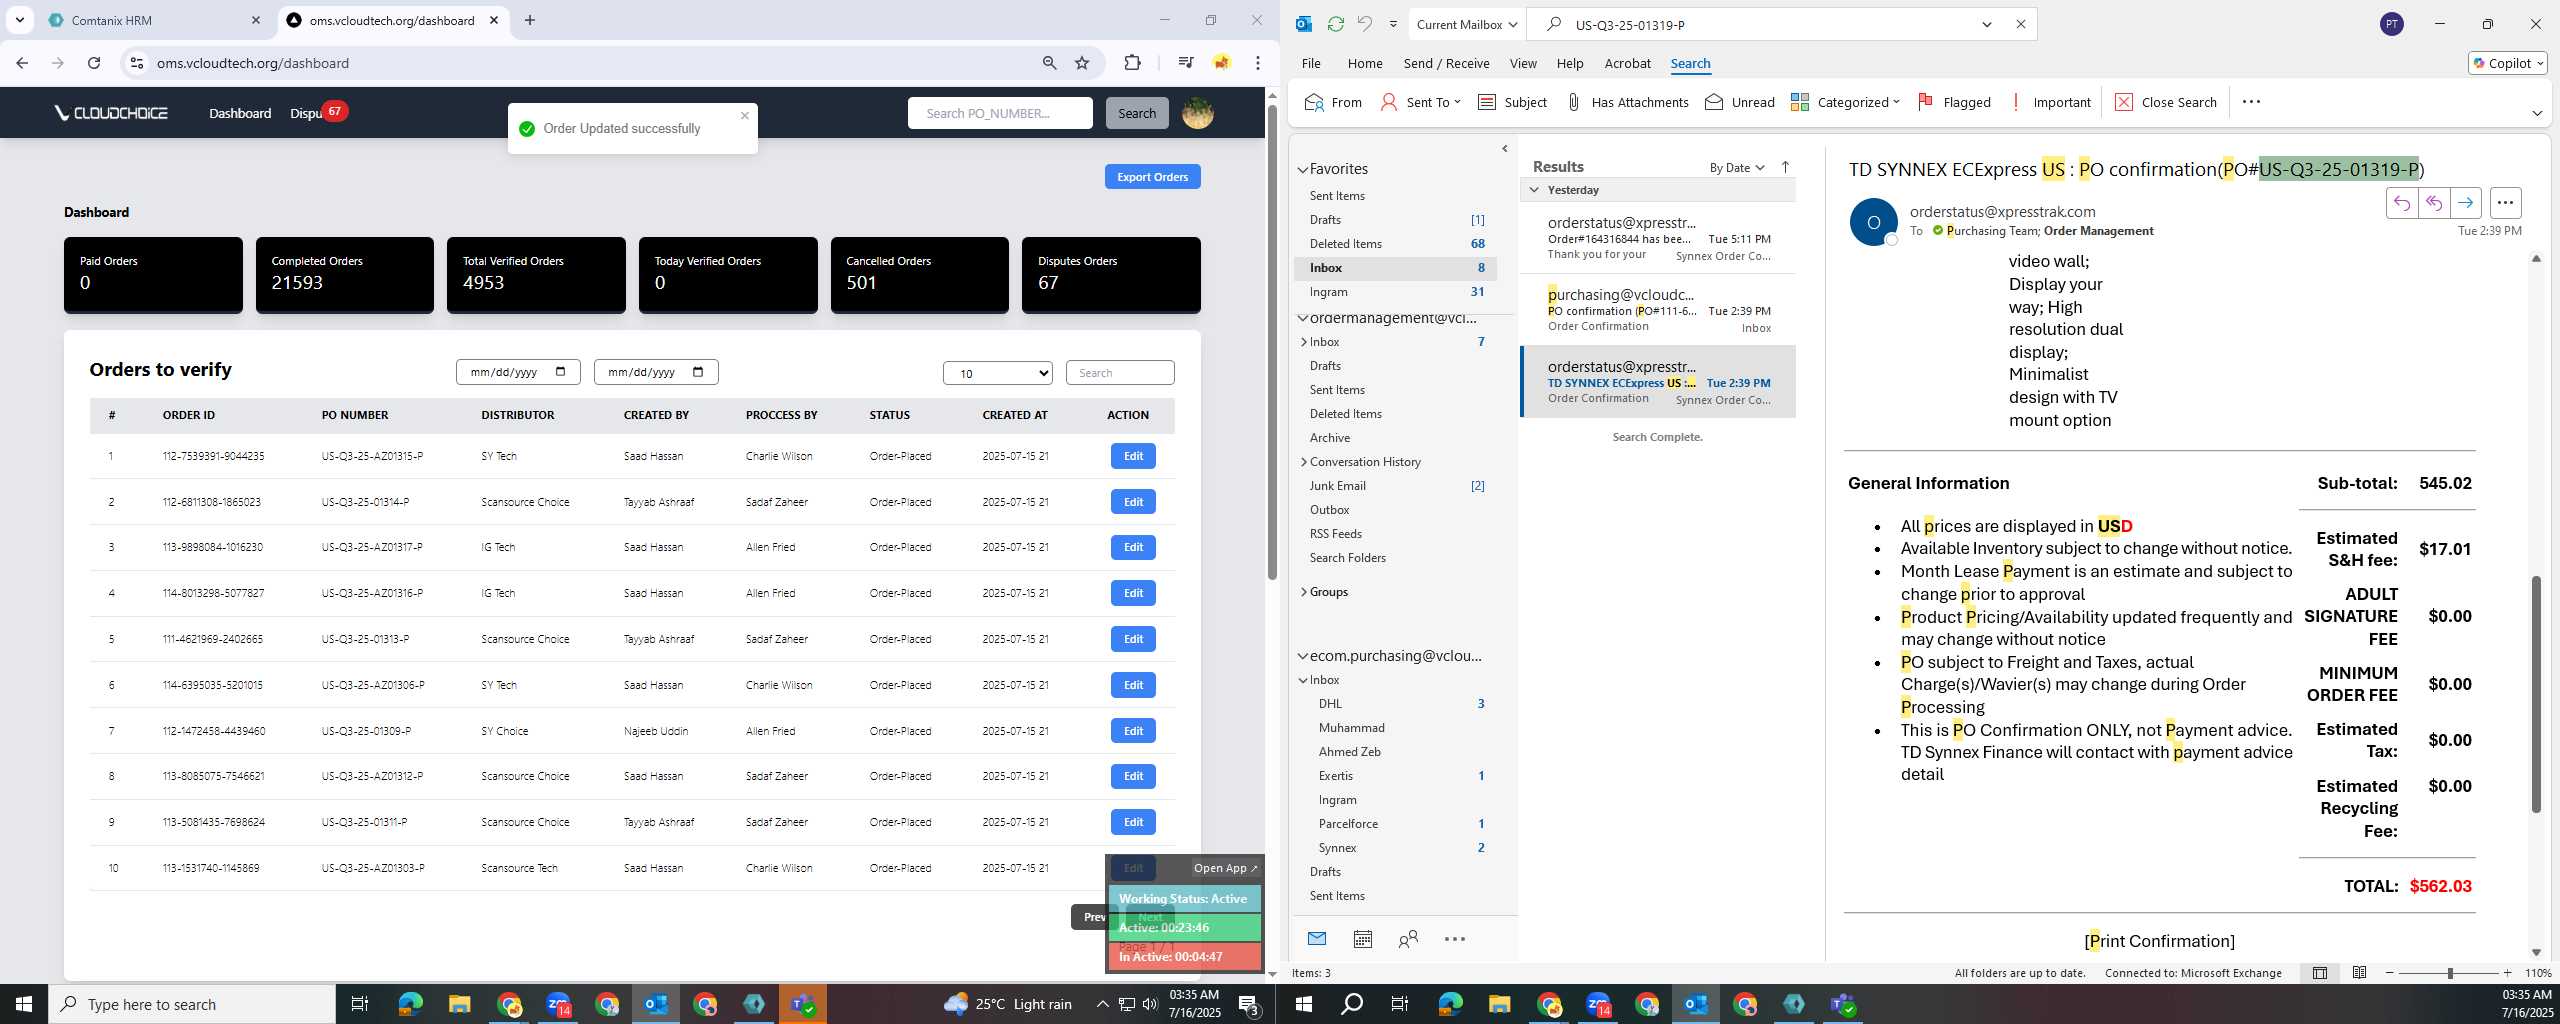Open the Calendar icon in Outlook's navigation bar

pyautogui.click(x=1362, y=939)
